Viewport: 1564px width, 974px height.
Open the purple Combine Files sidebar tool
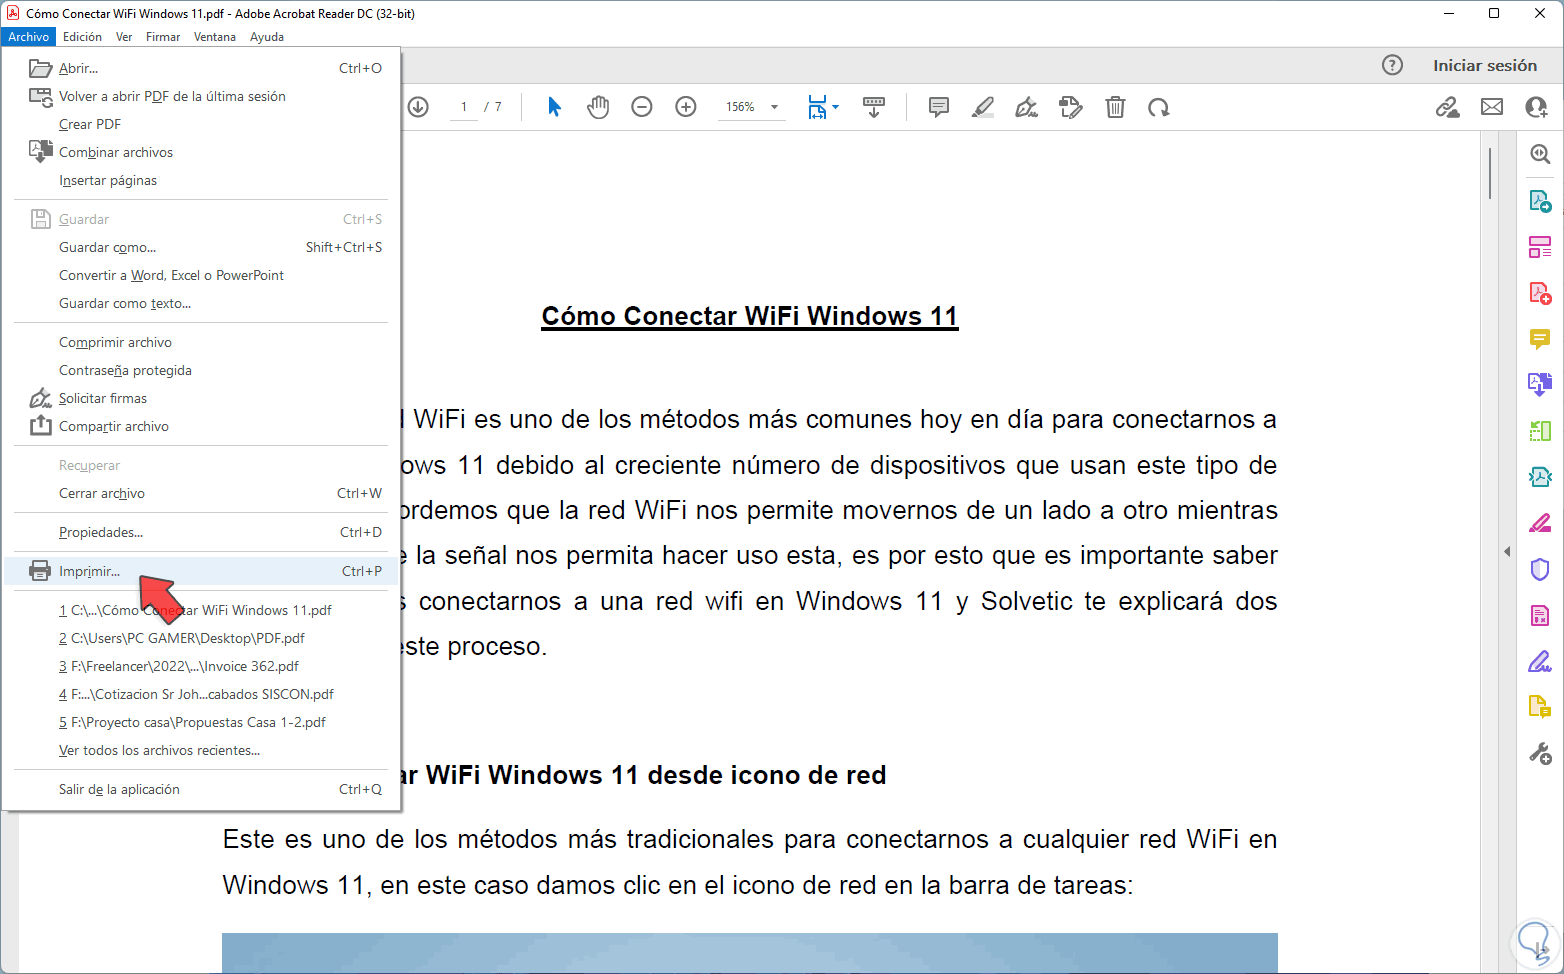pos(1540,385)
